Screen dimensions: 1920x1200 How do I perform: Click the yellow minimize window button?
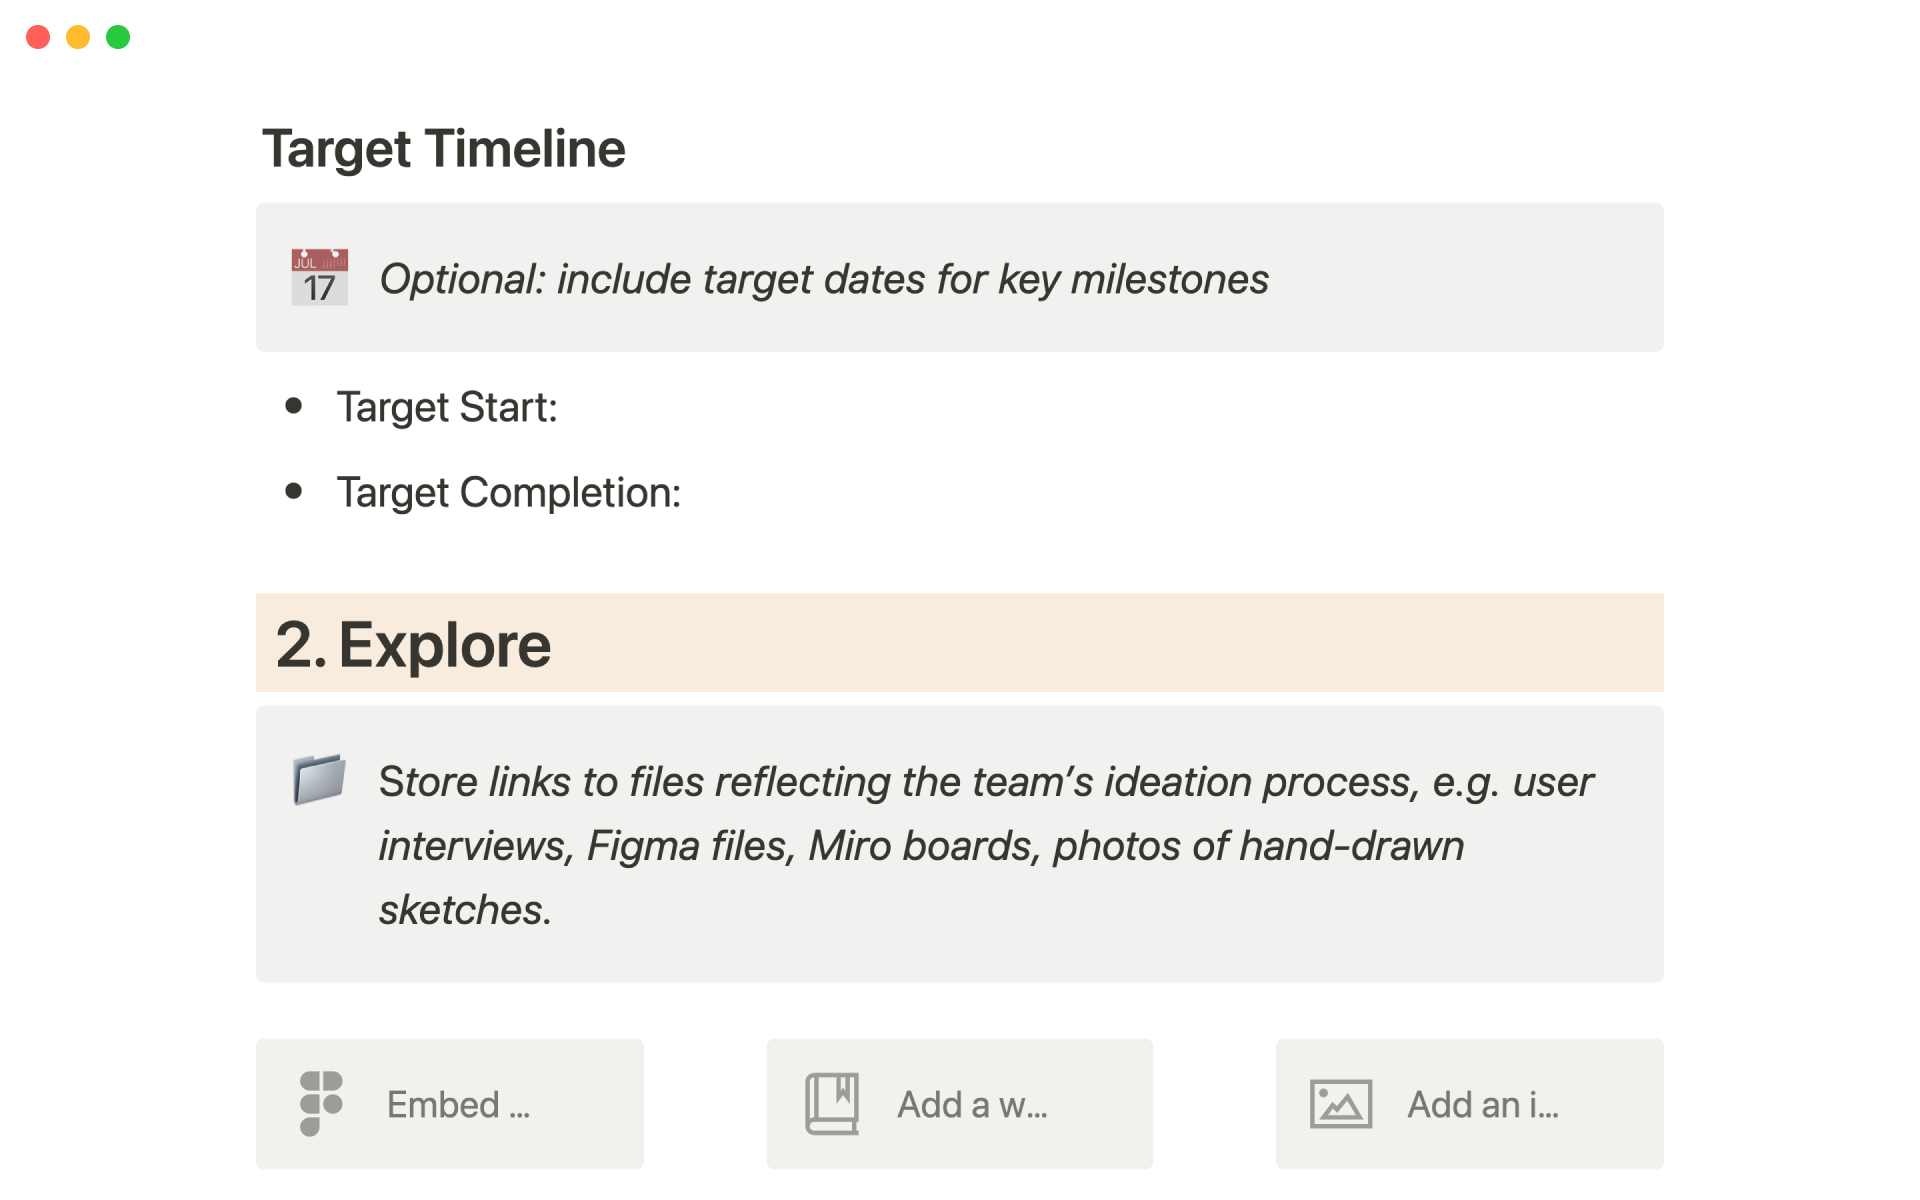pos(78,37)
